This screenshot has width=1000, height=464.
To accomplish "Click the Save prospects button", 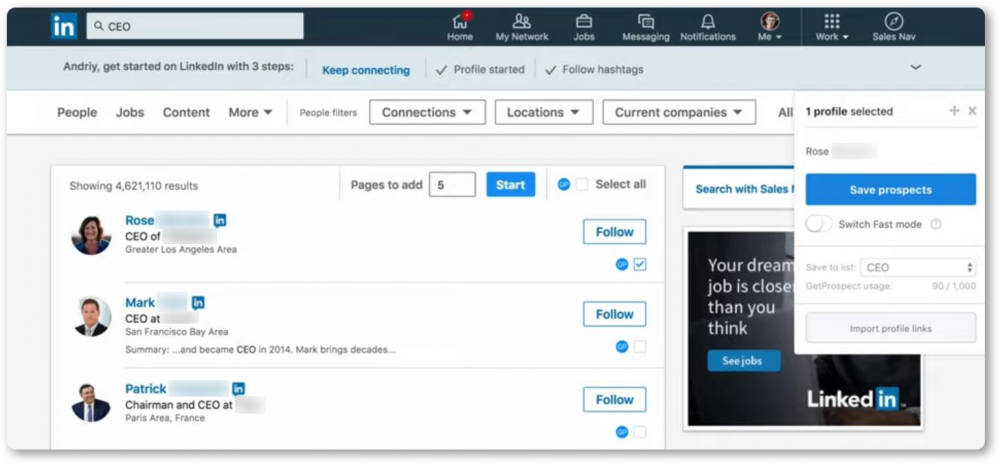I will point(890,190).
